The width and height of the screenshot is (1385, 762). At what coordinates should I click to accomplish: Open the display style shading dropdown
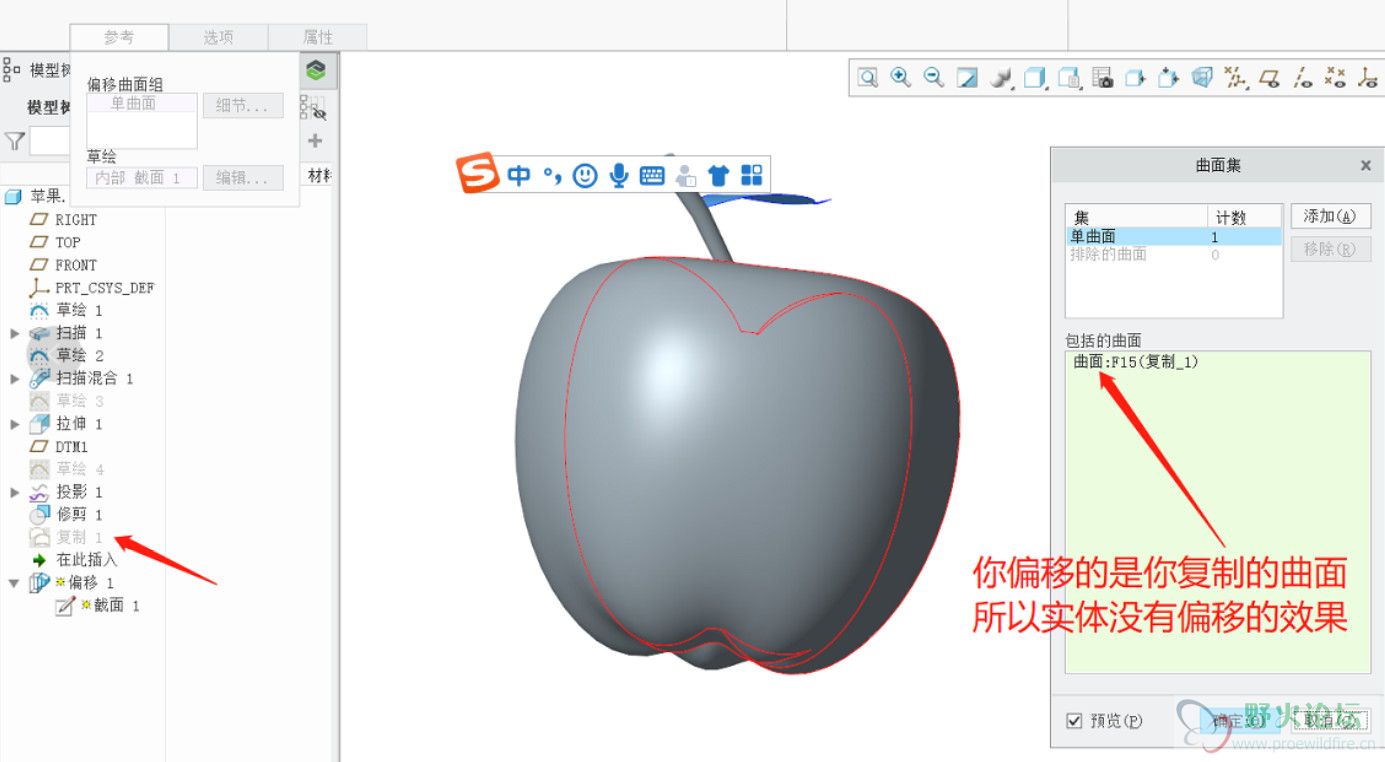pyautogui.click(x=1002, y=78)
